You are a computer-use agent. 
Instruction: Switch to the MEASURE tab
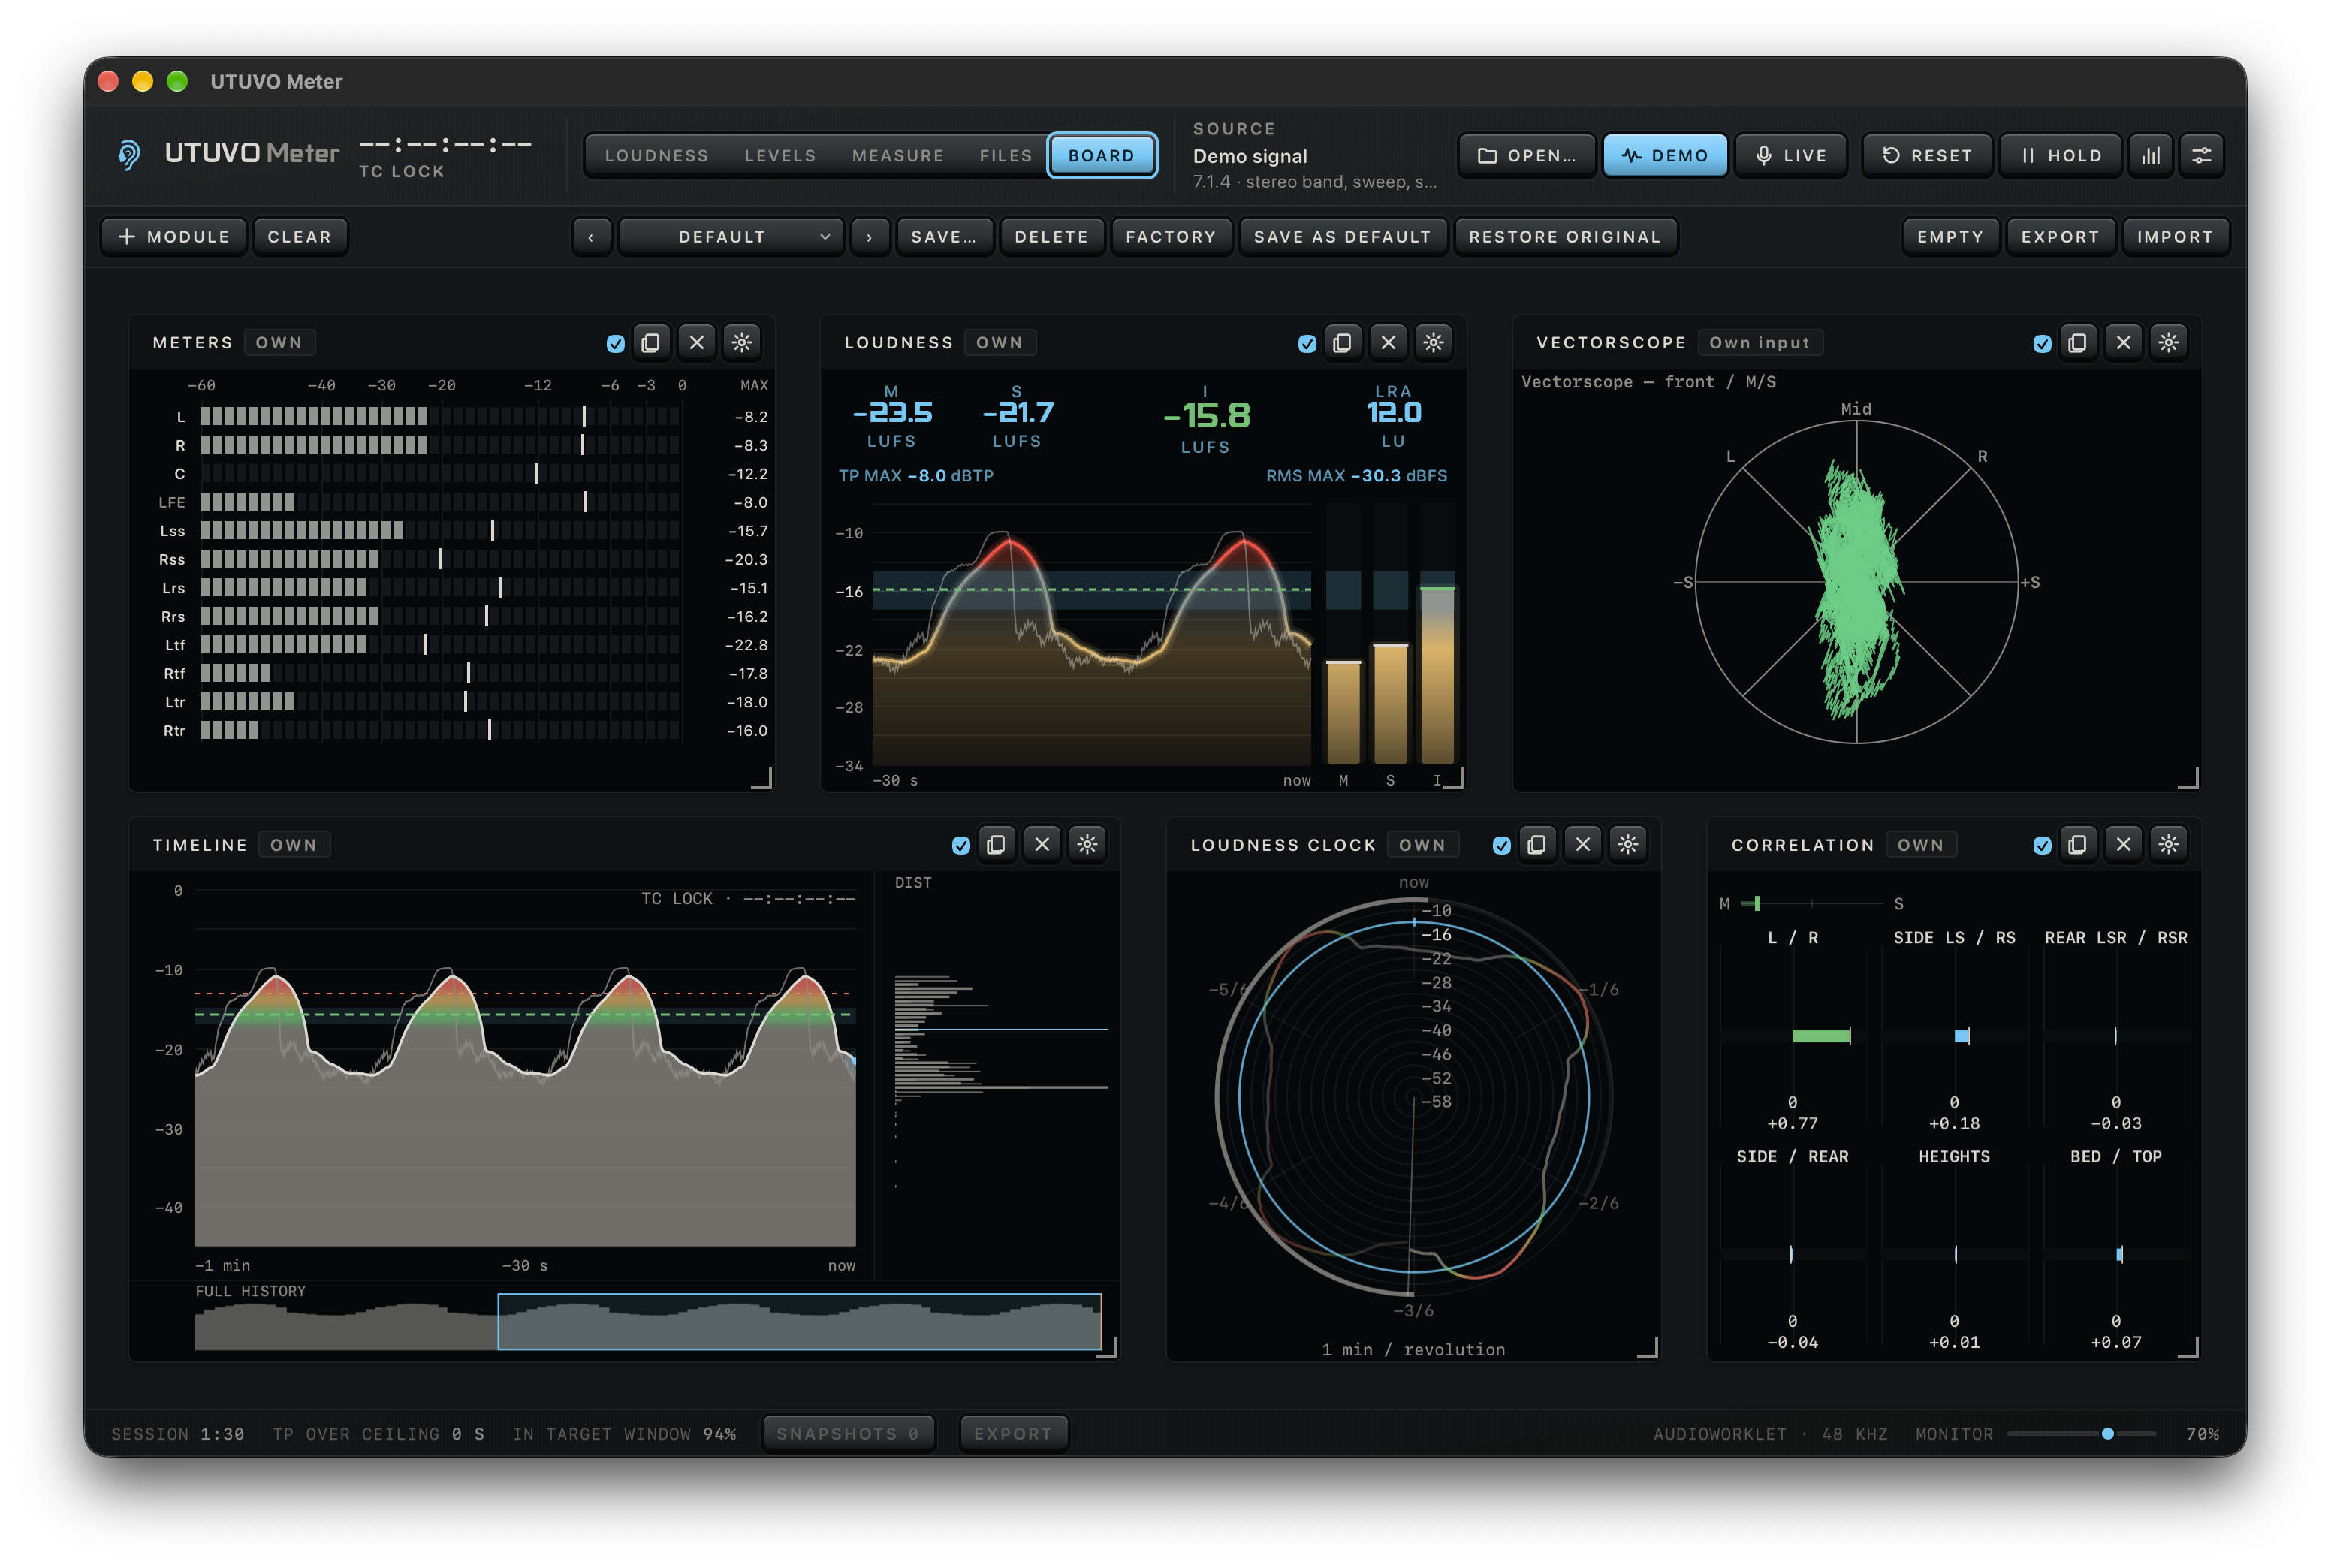tap(897, 156)
